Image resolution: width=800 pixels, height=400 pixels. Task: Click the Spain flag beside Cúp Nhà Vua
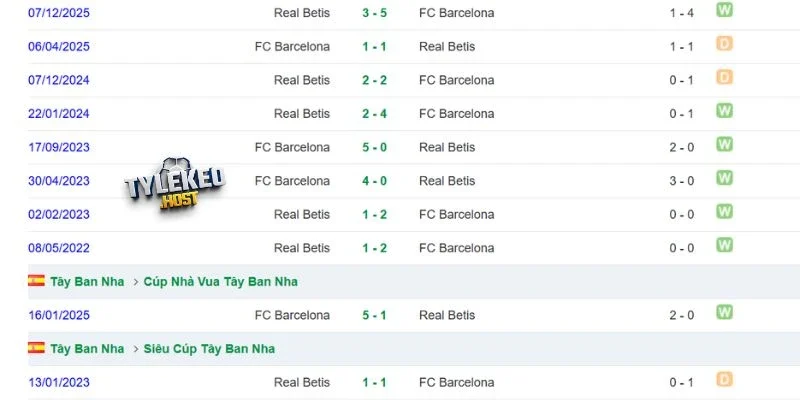(x=36, y=281)
